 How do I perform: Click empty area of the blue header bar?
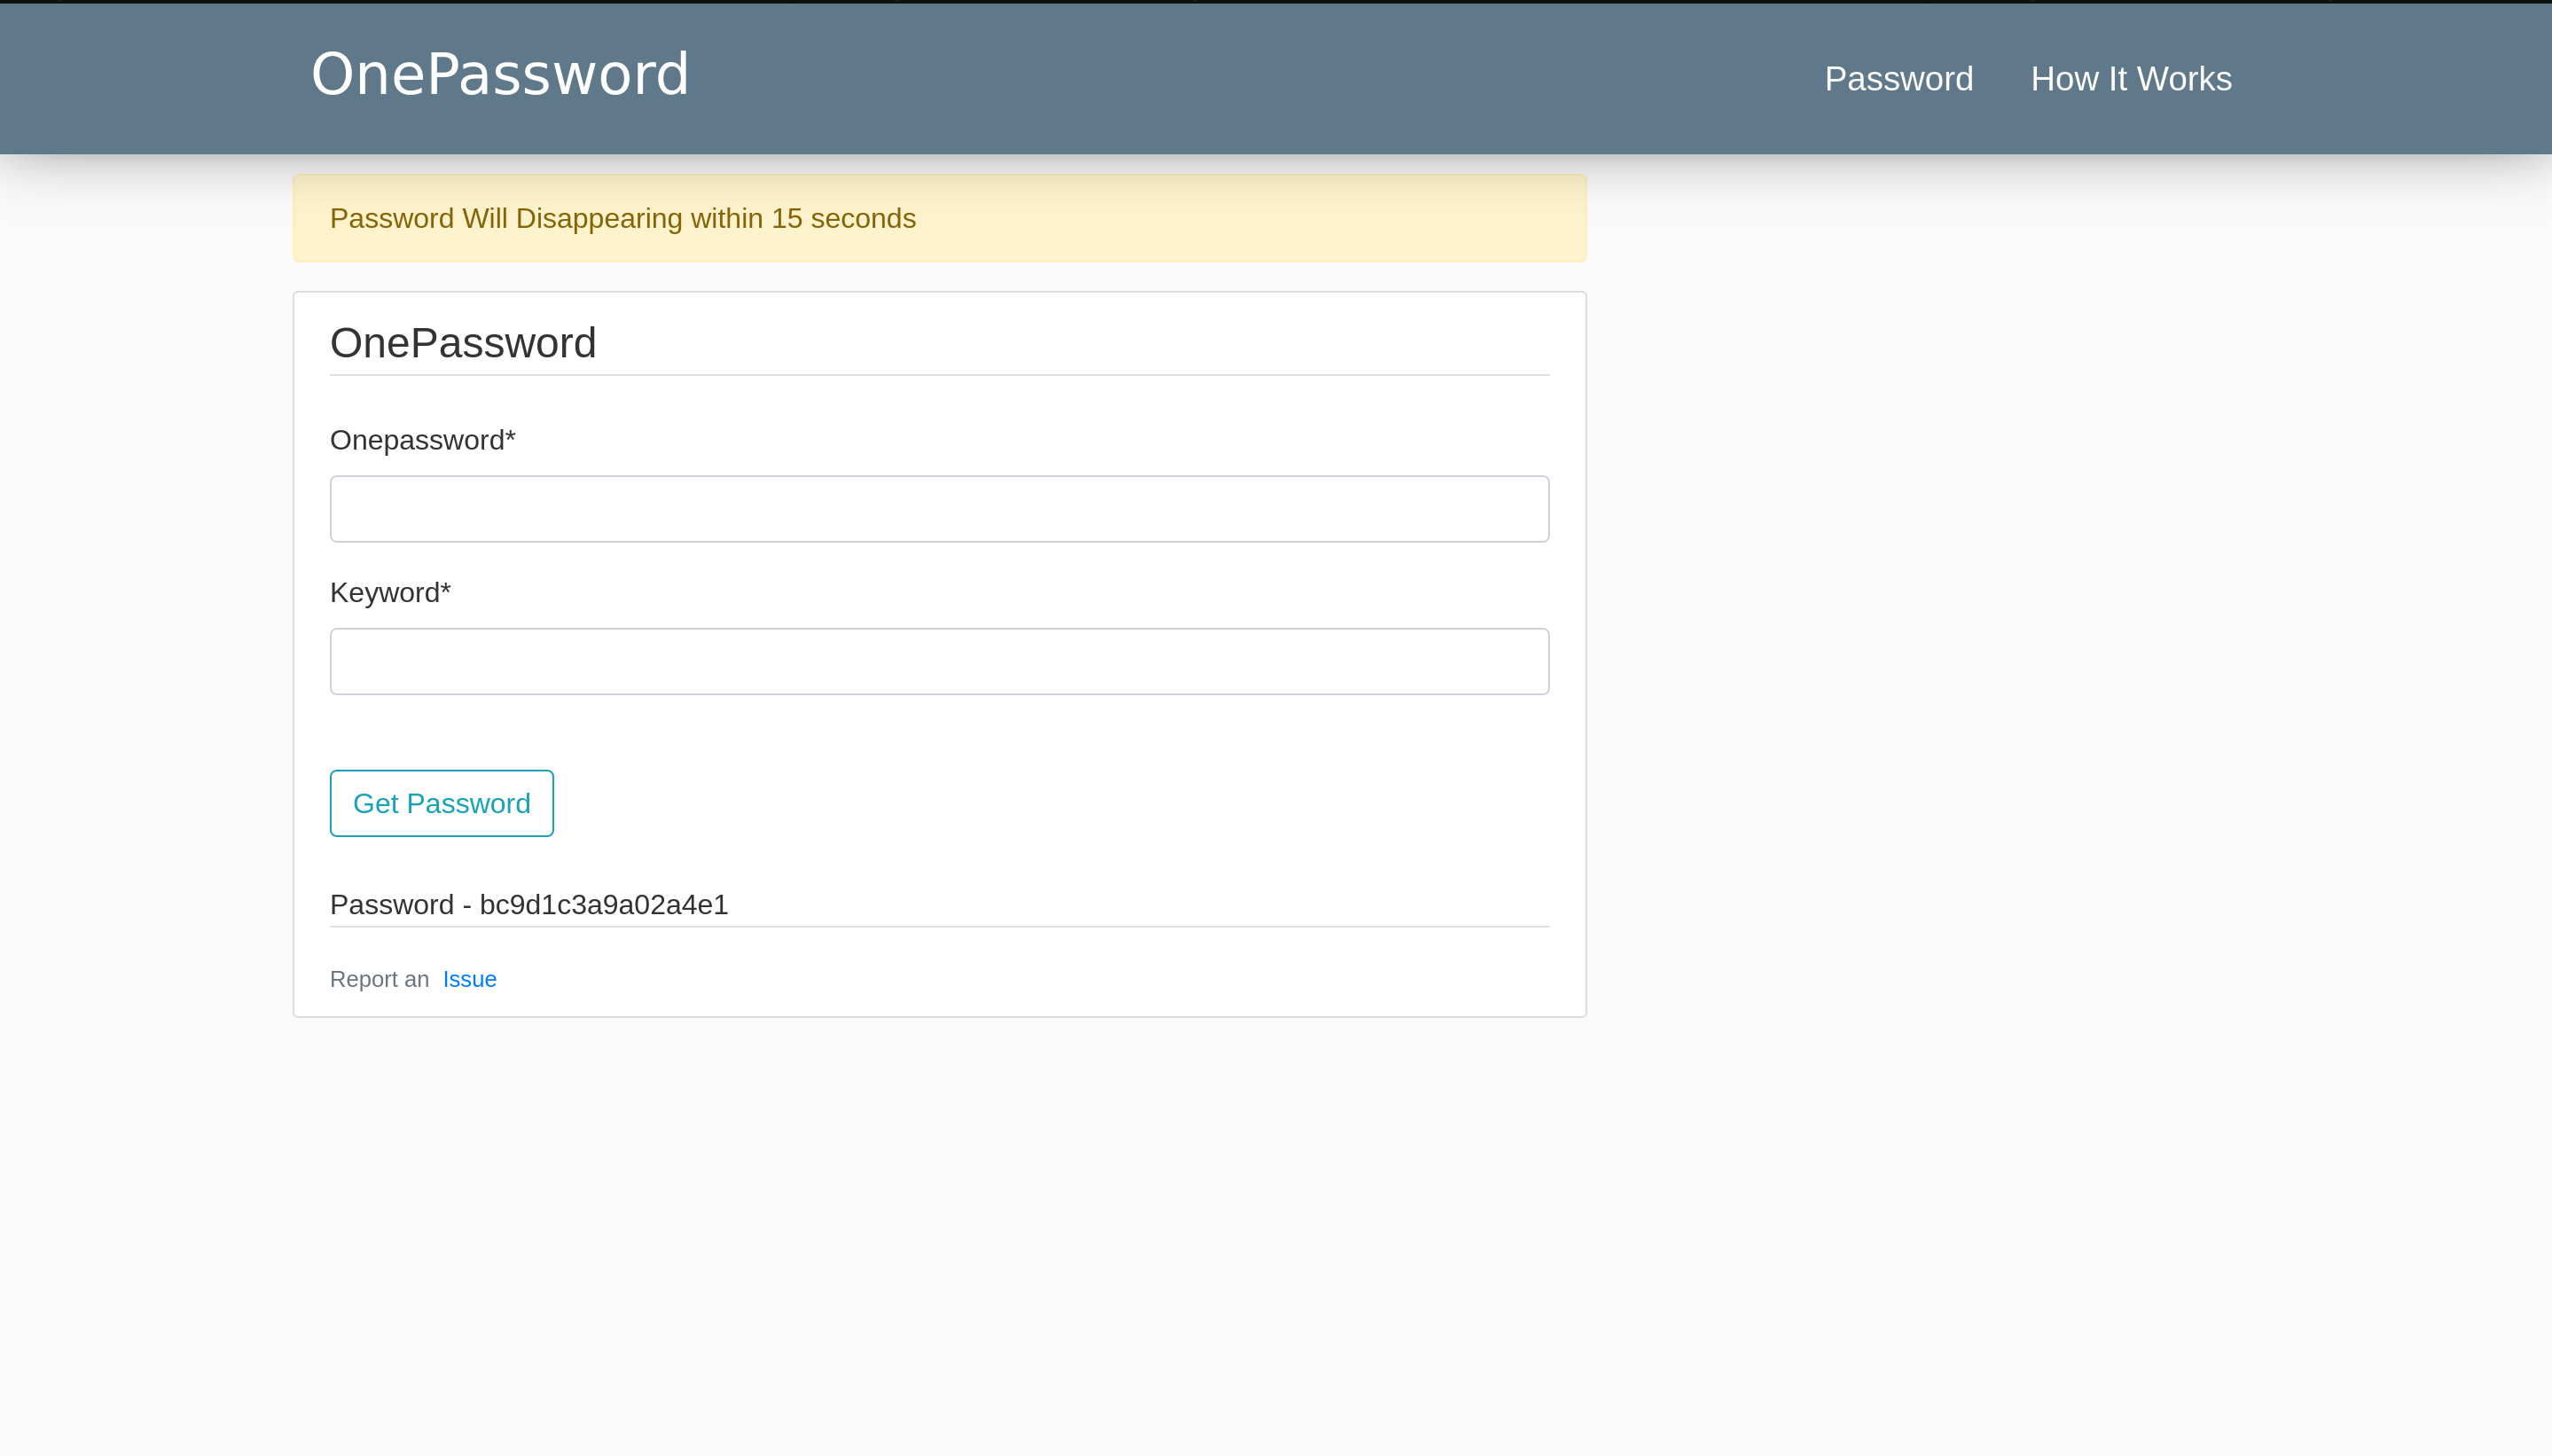[x=1250, y=79]
